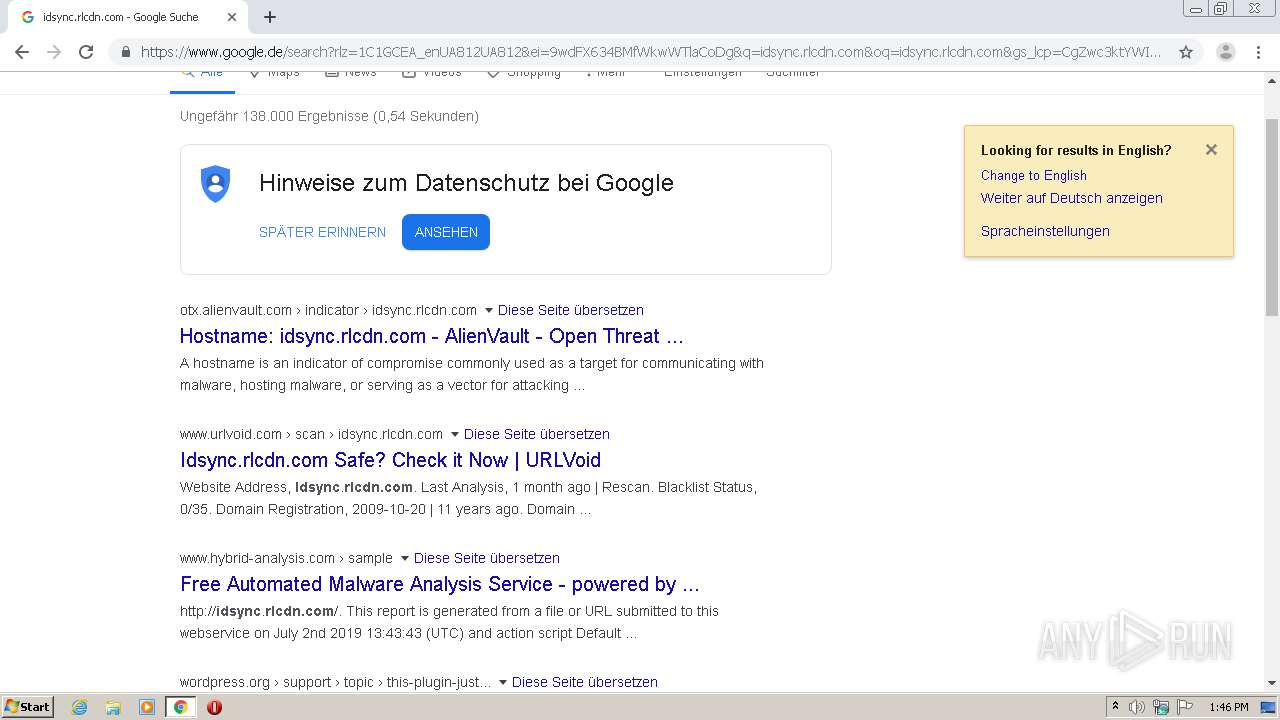Open the Chrome three-dot menu

[1258, 52]
